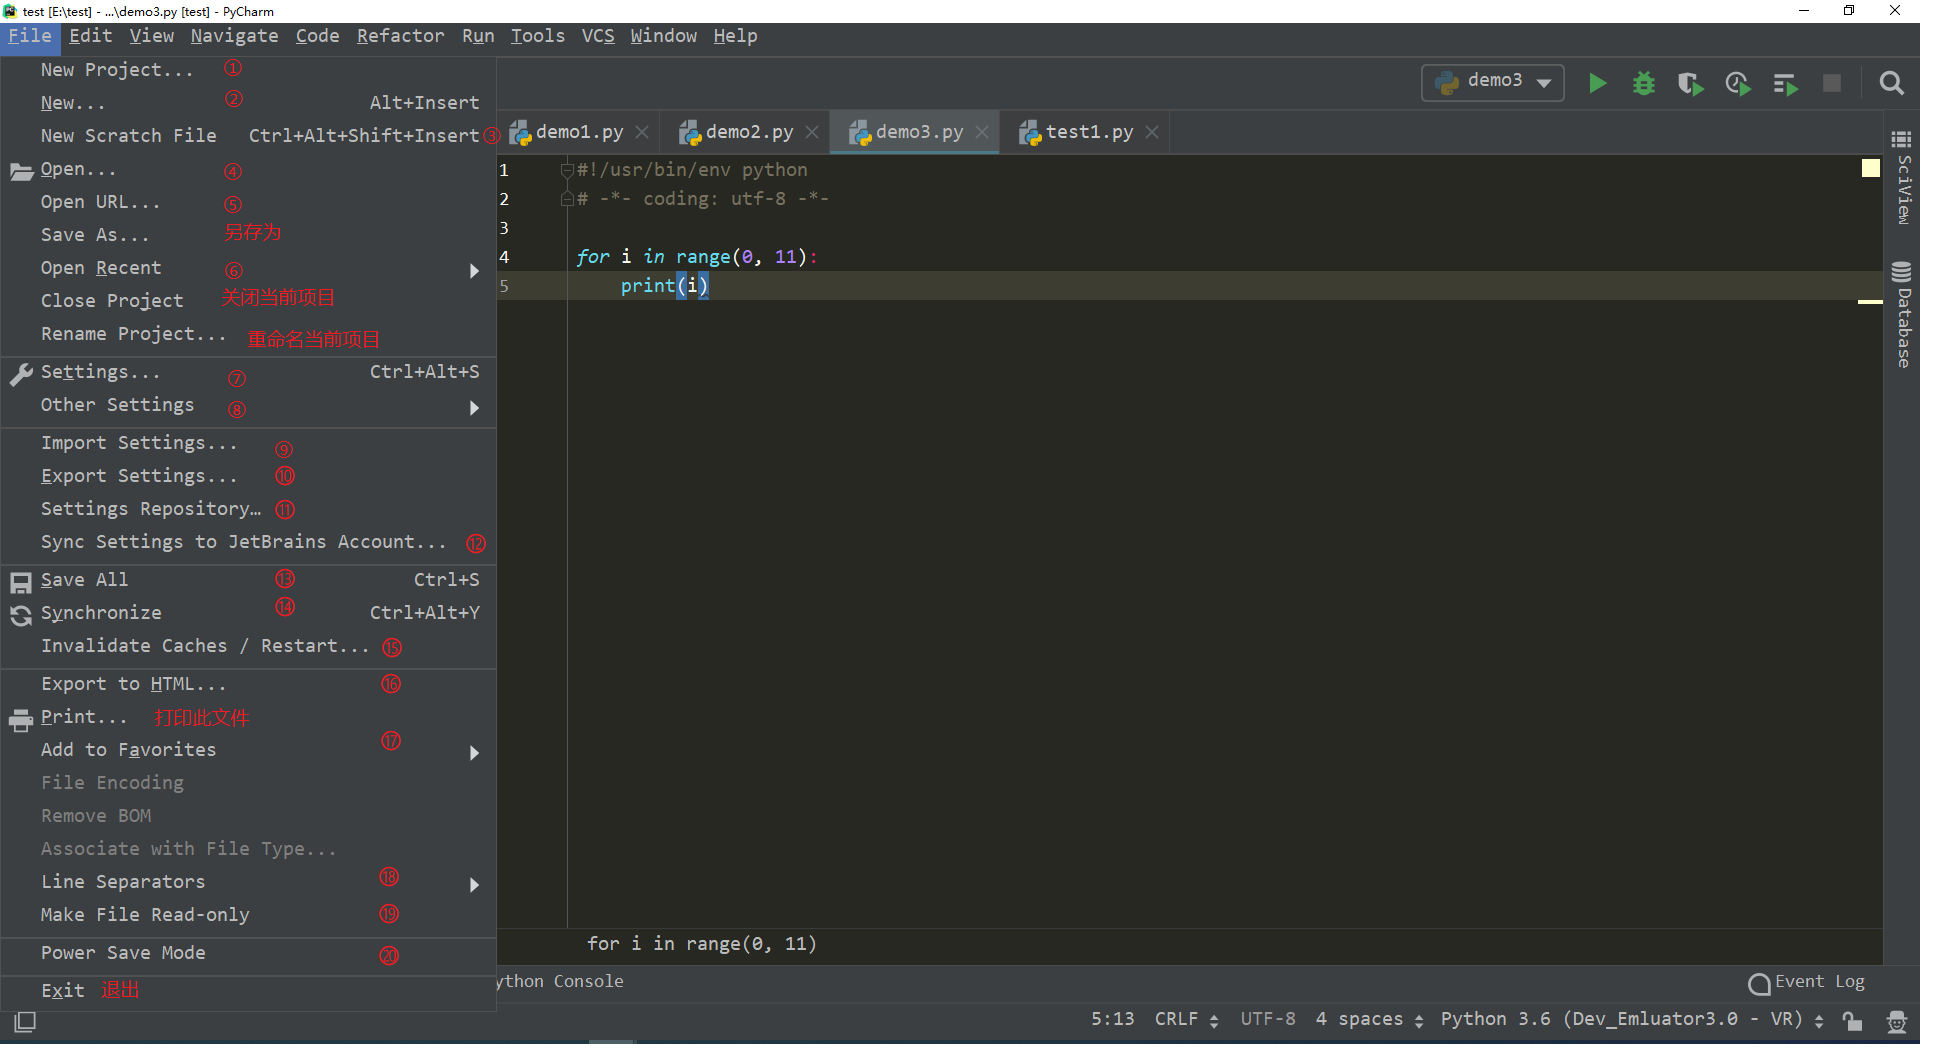Click the lock icon in the status bar
The width and height of the screenshot is (1944, 1064).
(x=1852, y=1019)
